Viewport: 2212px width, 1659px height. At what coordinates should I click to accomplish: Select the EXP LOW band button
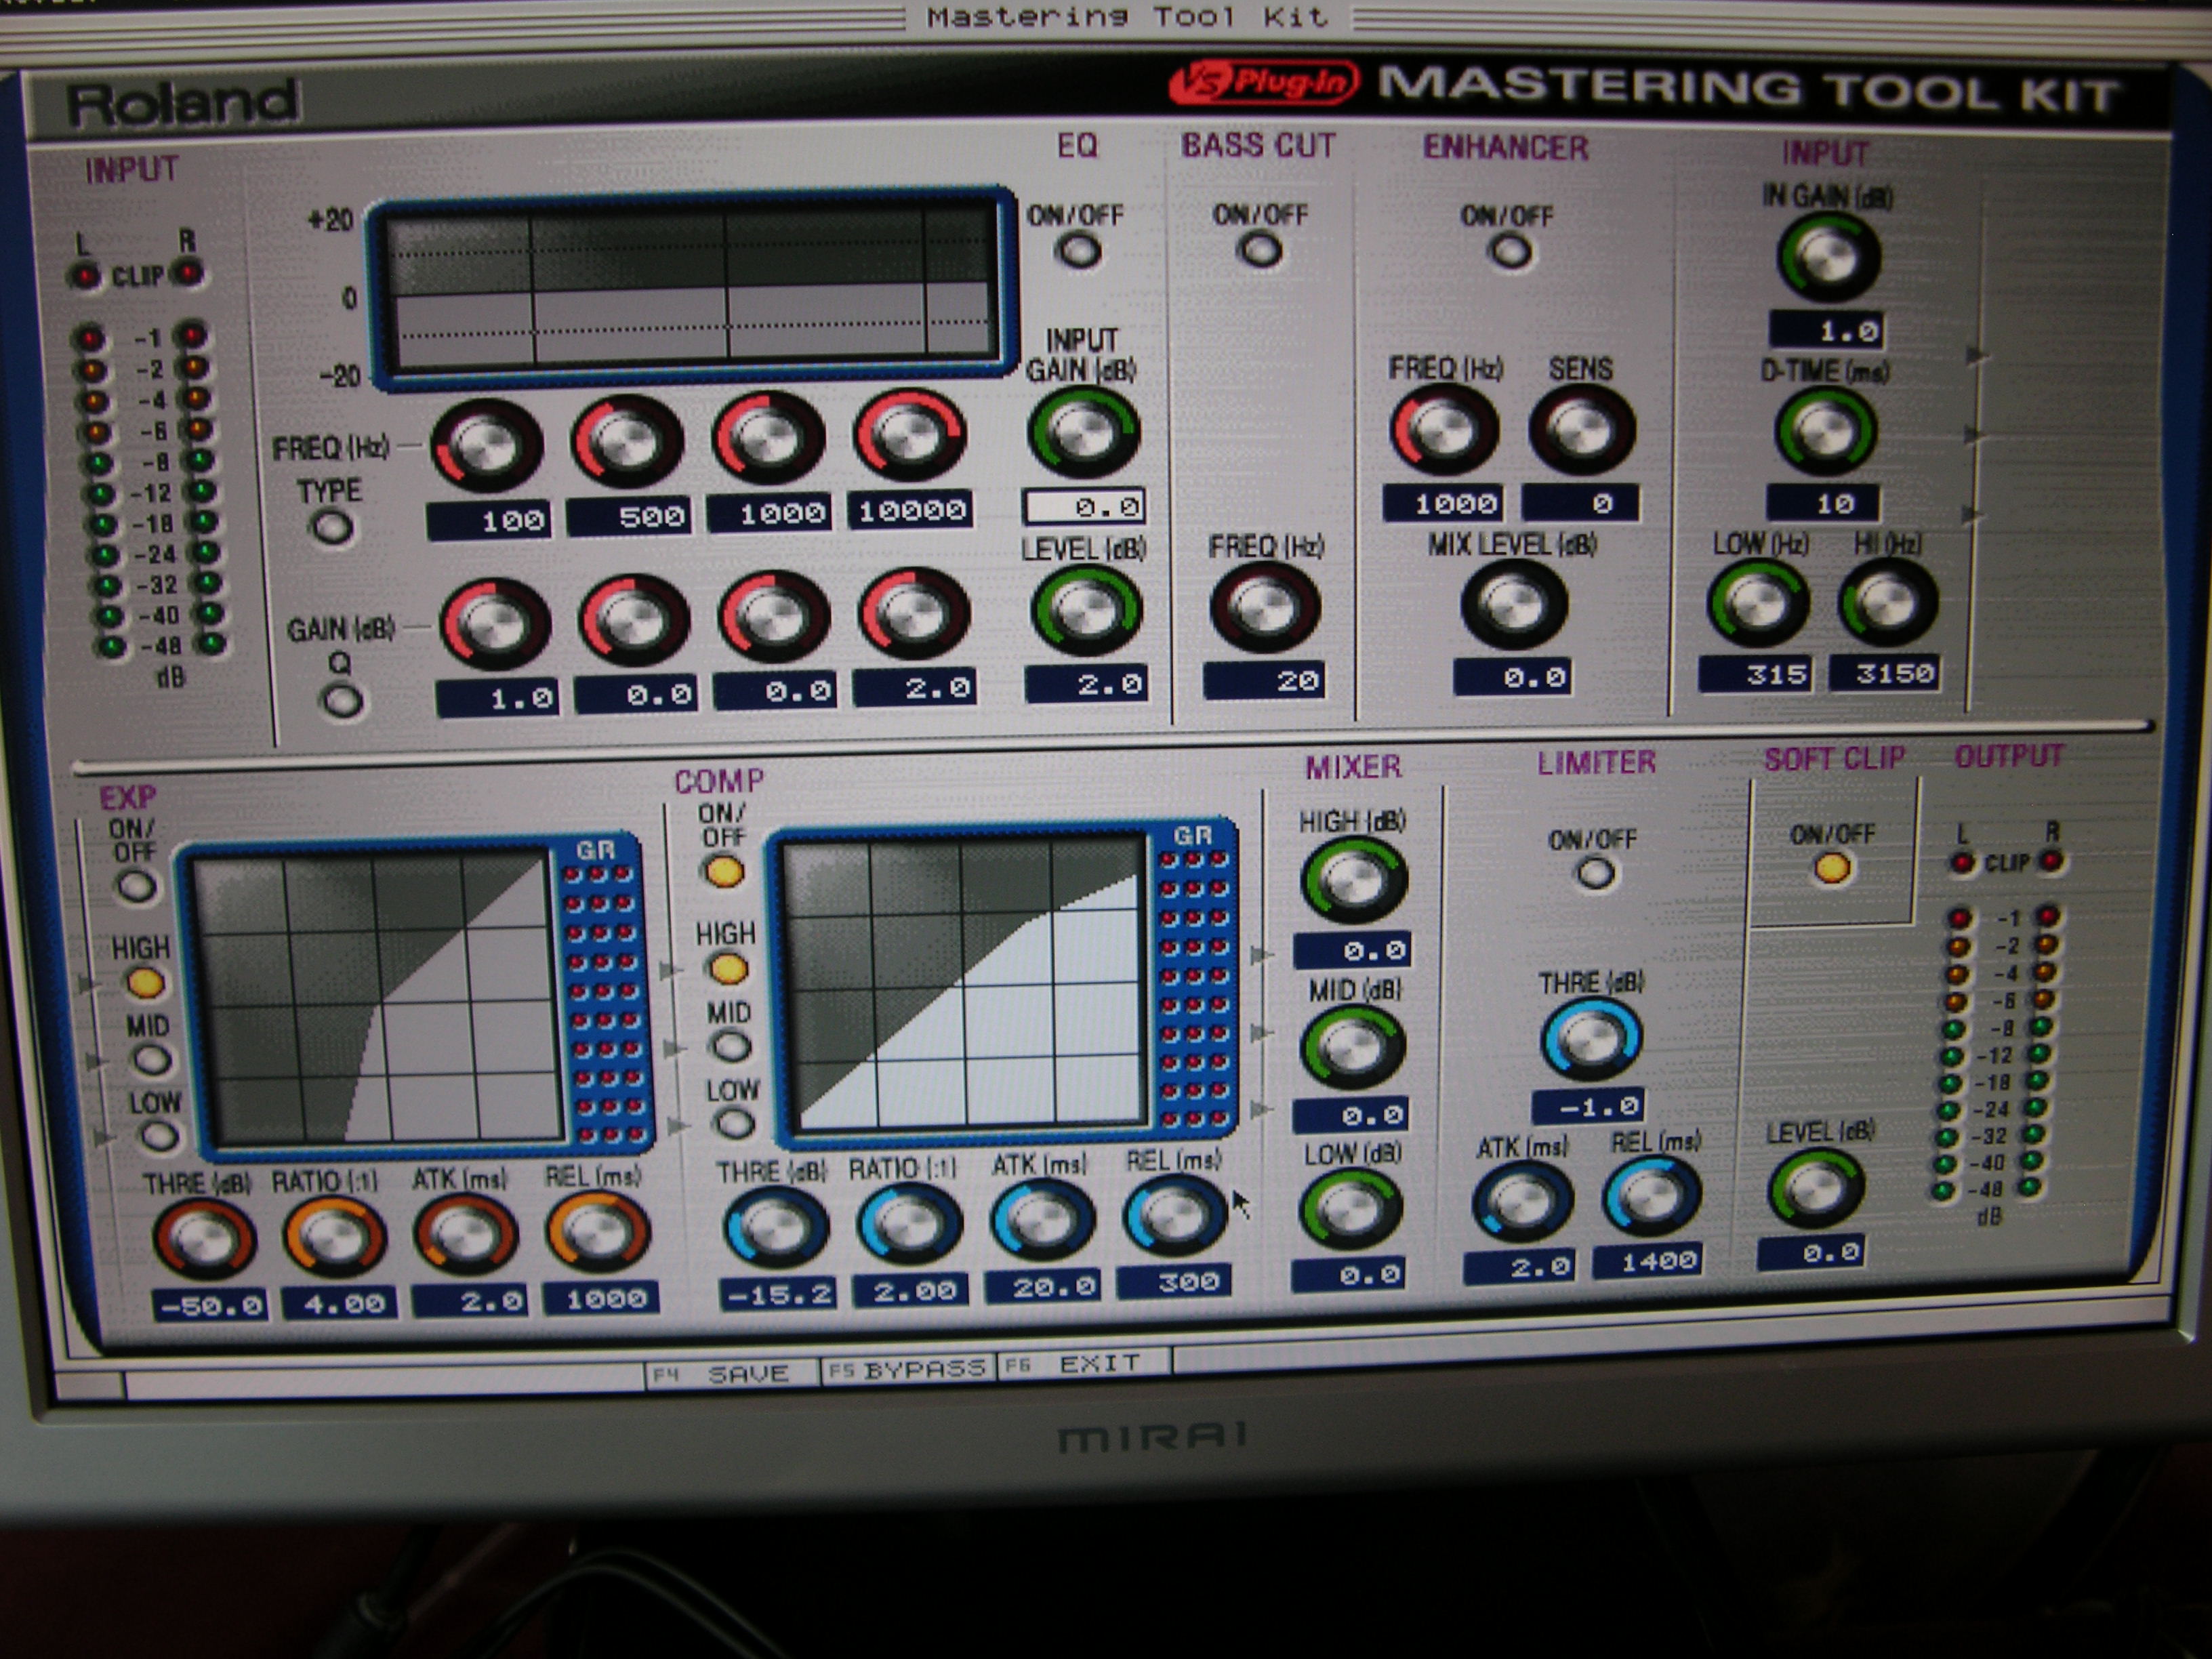(x=158, y=1135)
